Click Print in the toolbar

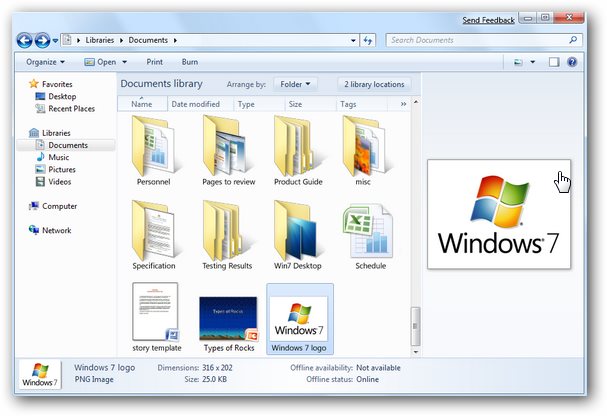point(154,62)
